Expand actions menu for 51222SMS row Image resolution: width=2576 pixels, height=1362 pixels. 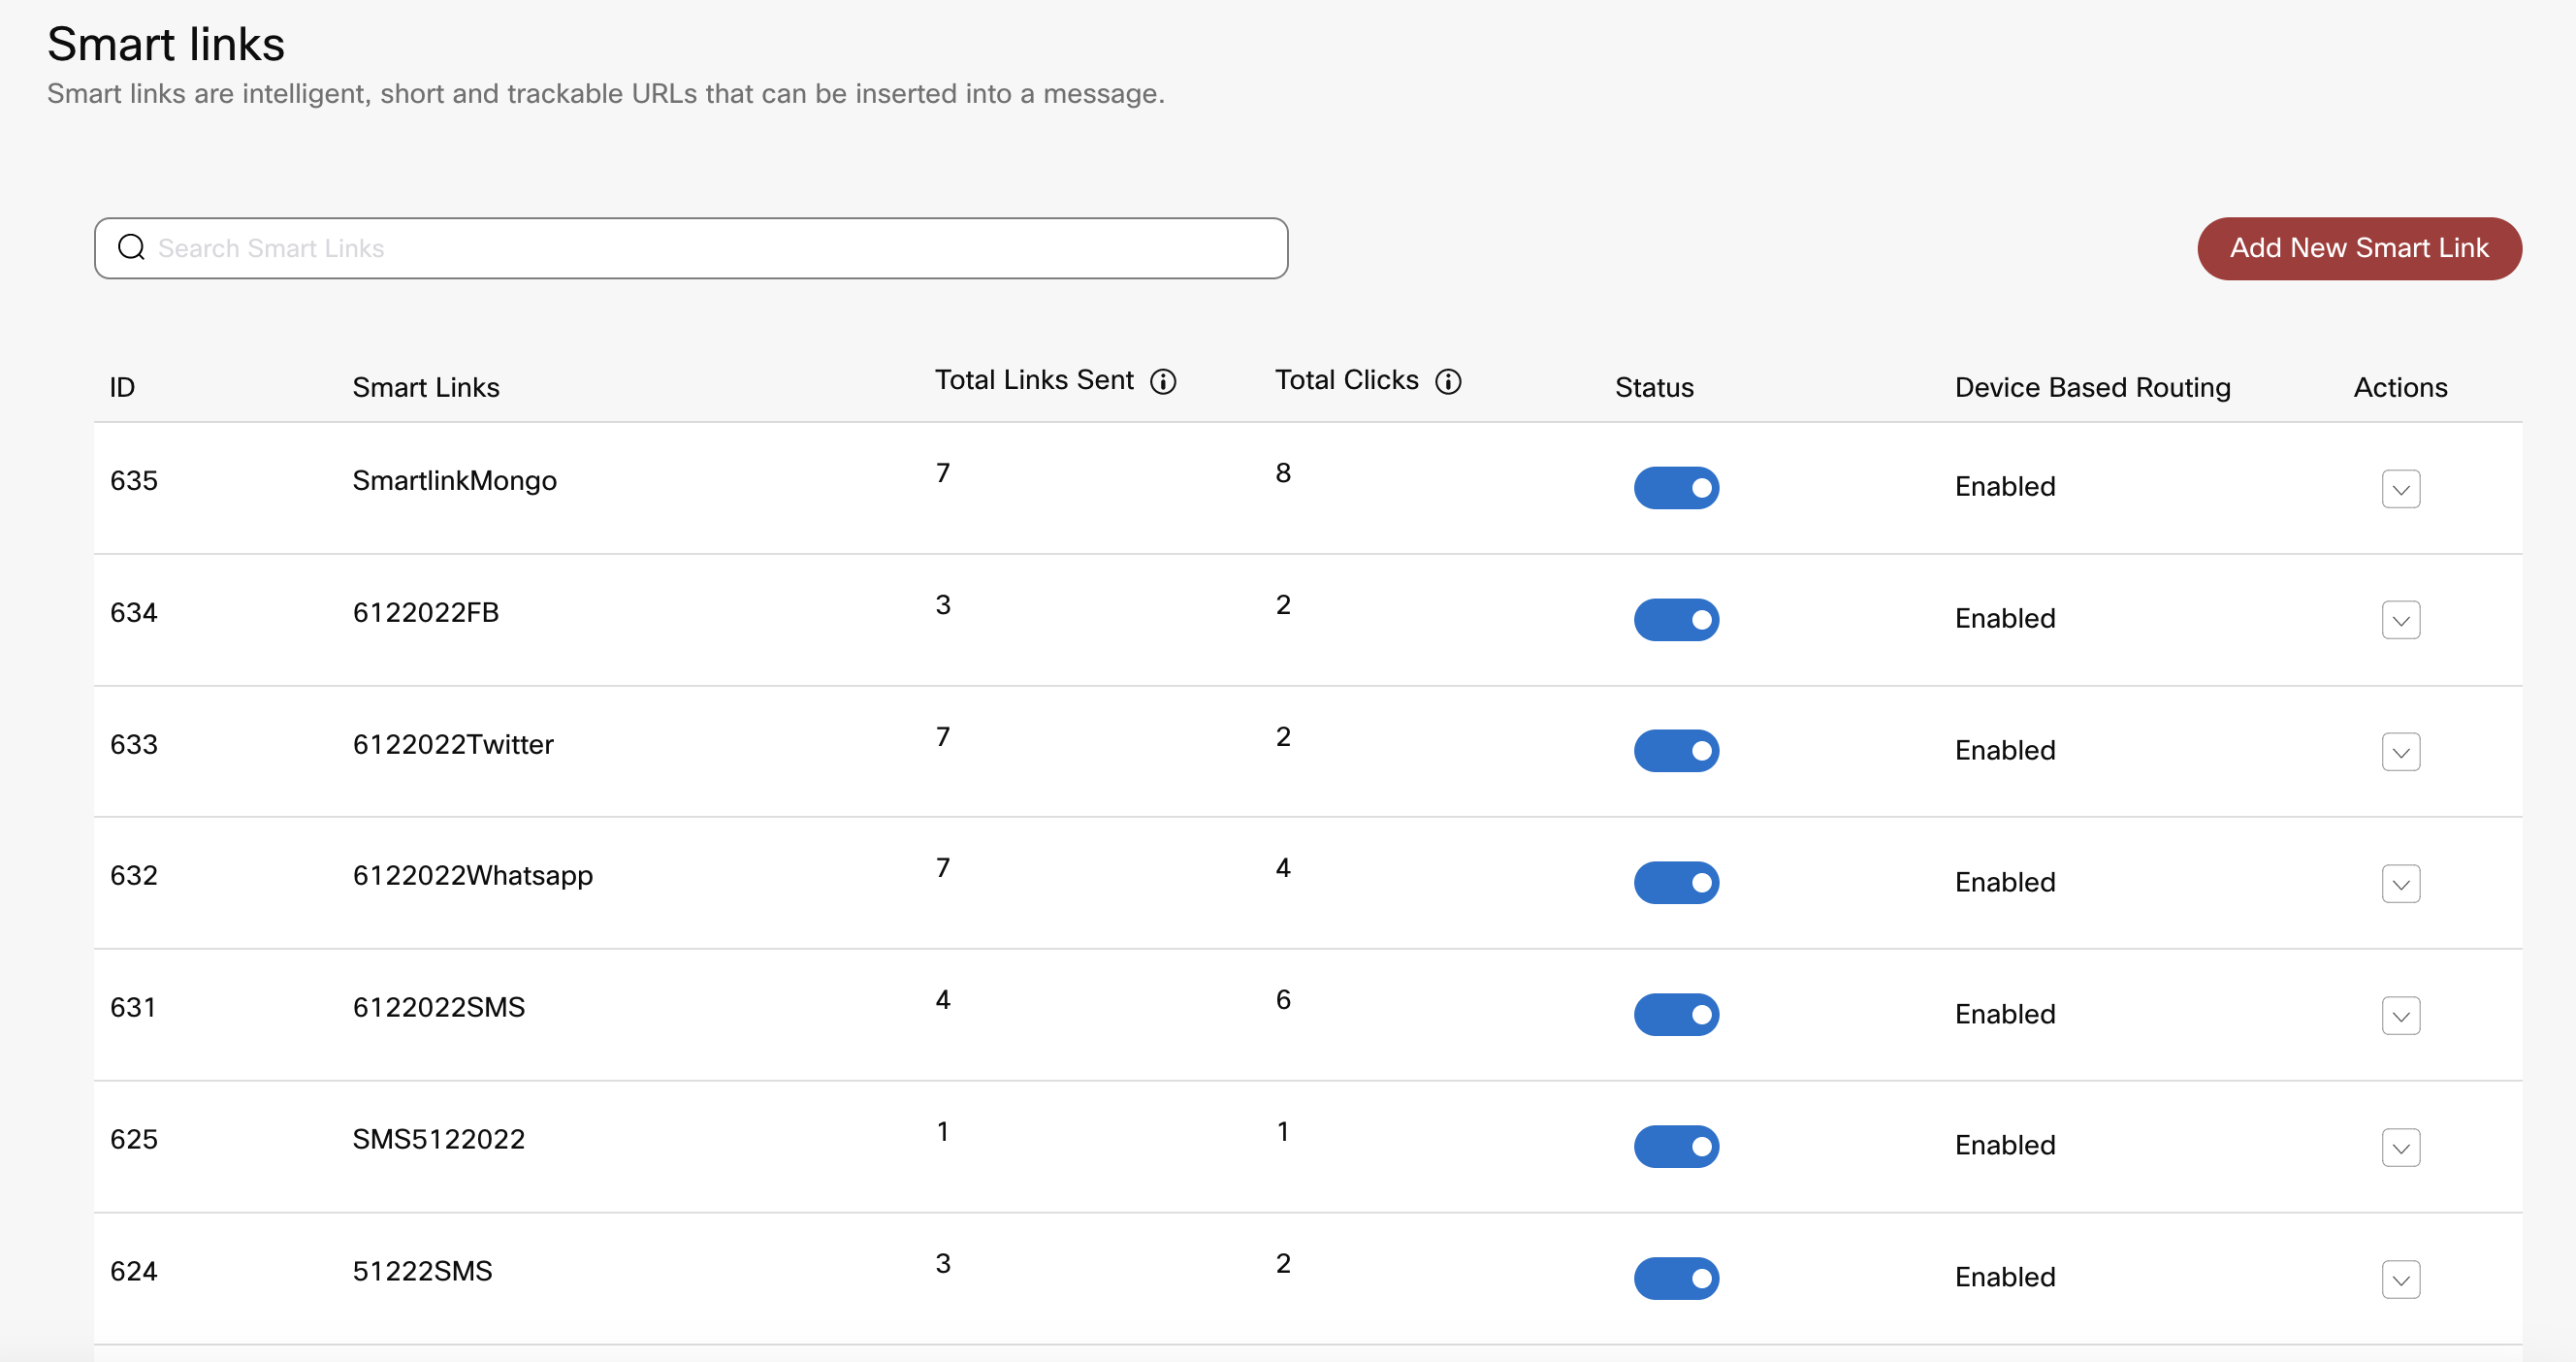[2400, 1279]
